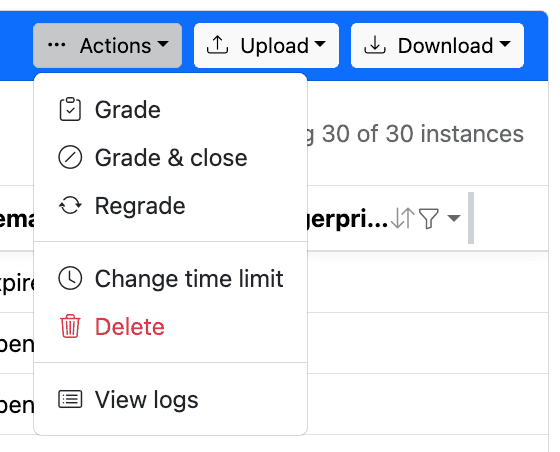Click the circular arrows Regrade icon
The height and width of the screenshot is (452, 560).
click(x=70, y=206)
